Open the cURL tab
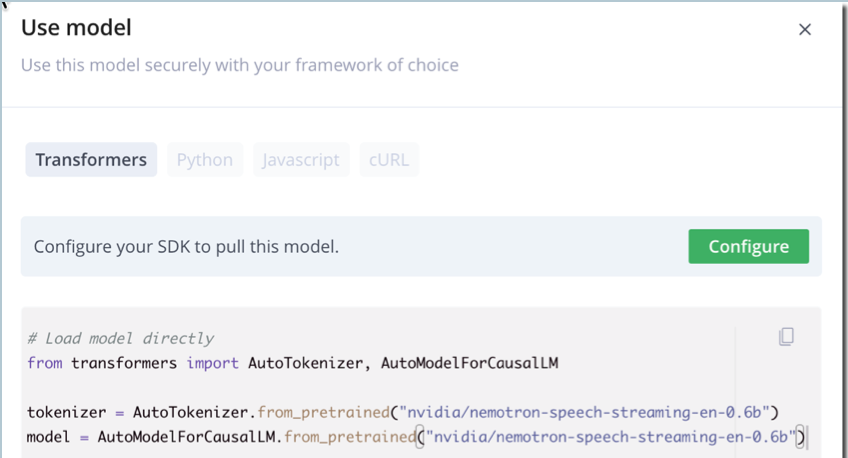Image resolution: width=848 pixels, height=458 pixels. click(389, 160)
